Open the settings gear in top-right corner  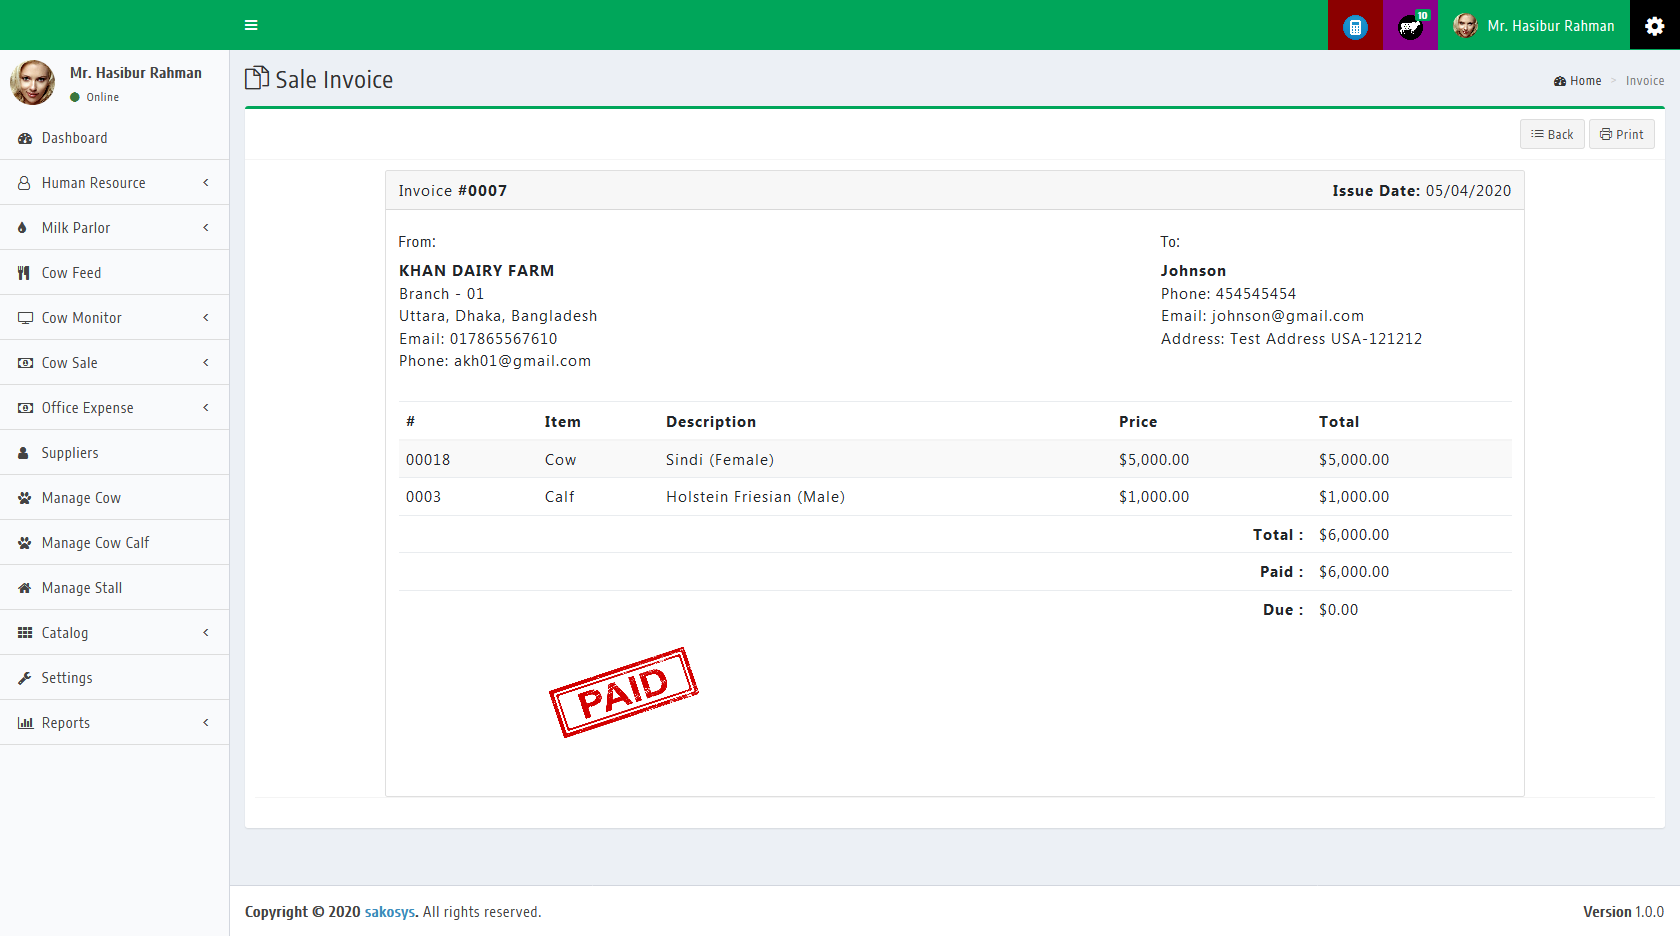click(x=1654, y=26)
